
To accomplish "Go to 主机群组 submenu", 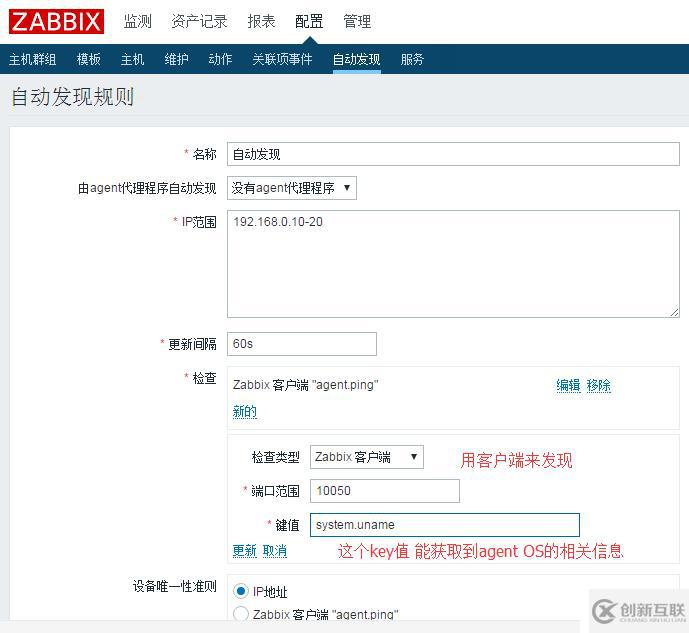I will tap(33, 59).
